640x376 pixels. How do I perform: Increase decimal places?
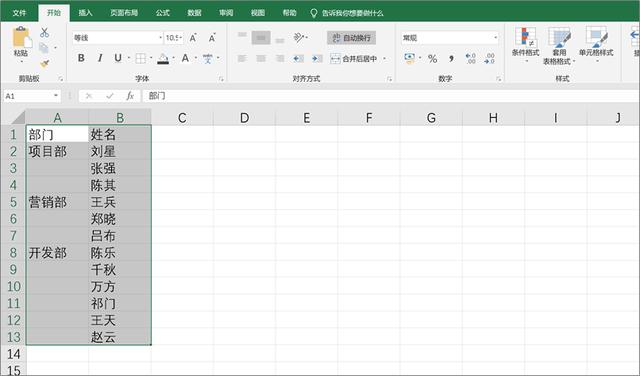(471, 58)
